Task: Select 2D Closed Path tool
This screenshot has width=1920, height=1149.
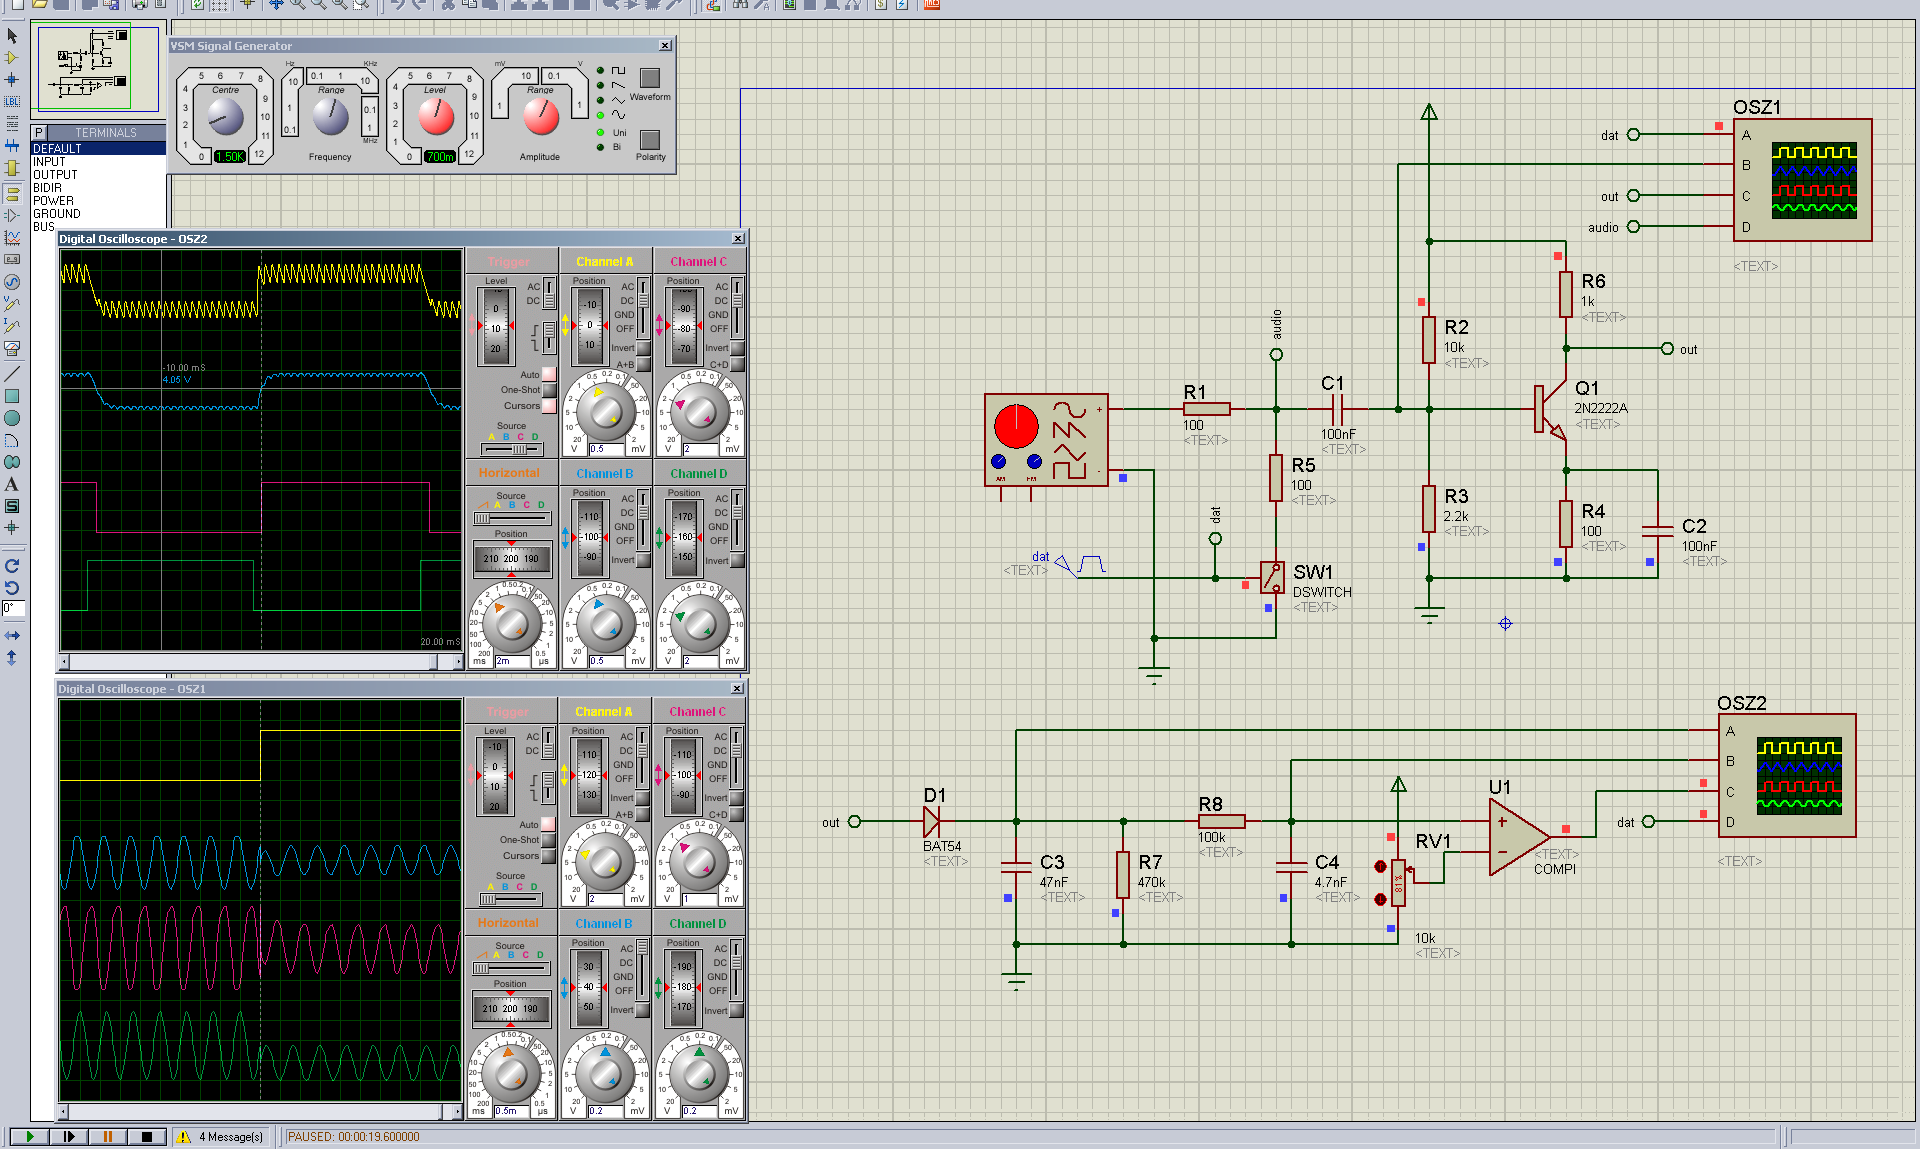Action: coord(12,462)
